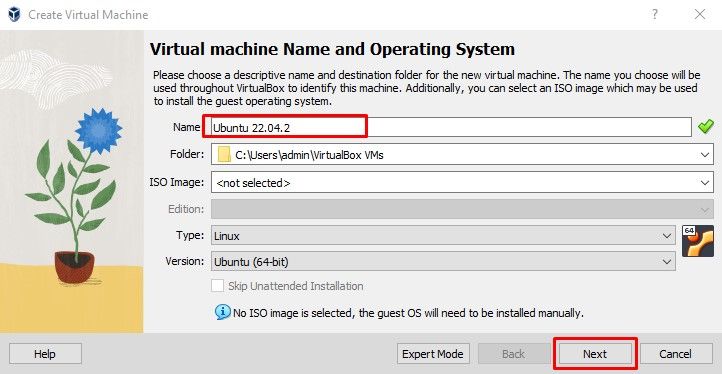Click the 'Version:' label

[x=185, y=261]
